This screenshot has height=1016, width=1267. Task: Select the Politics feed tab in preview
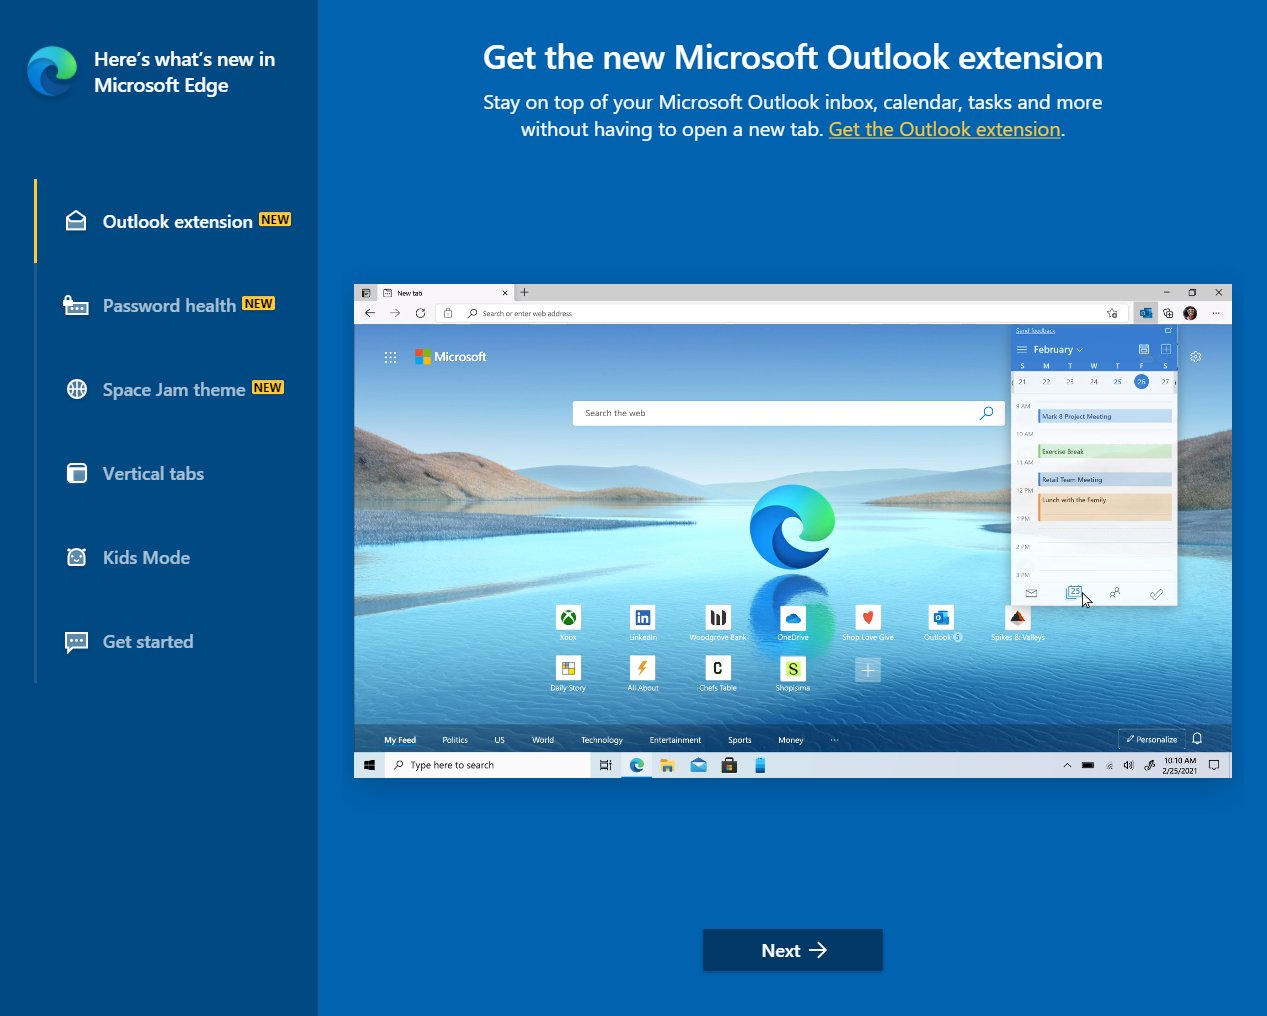(x=455, y=740)
